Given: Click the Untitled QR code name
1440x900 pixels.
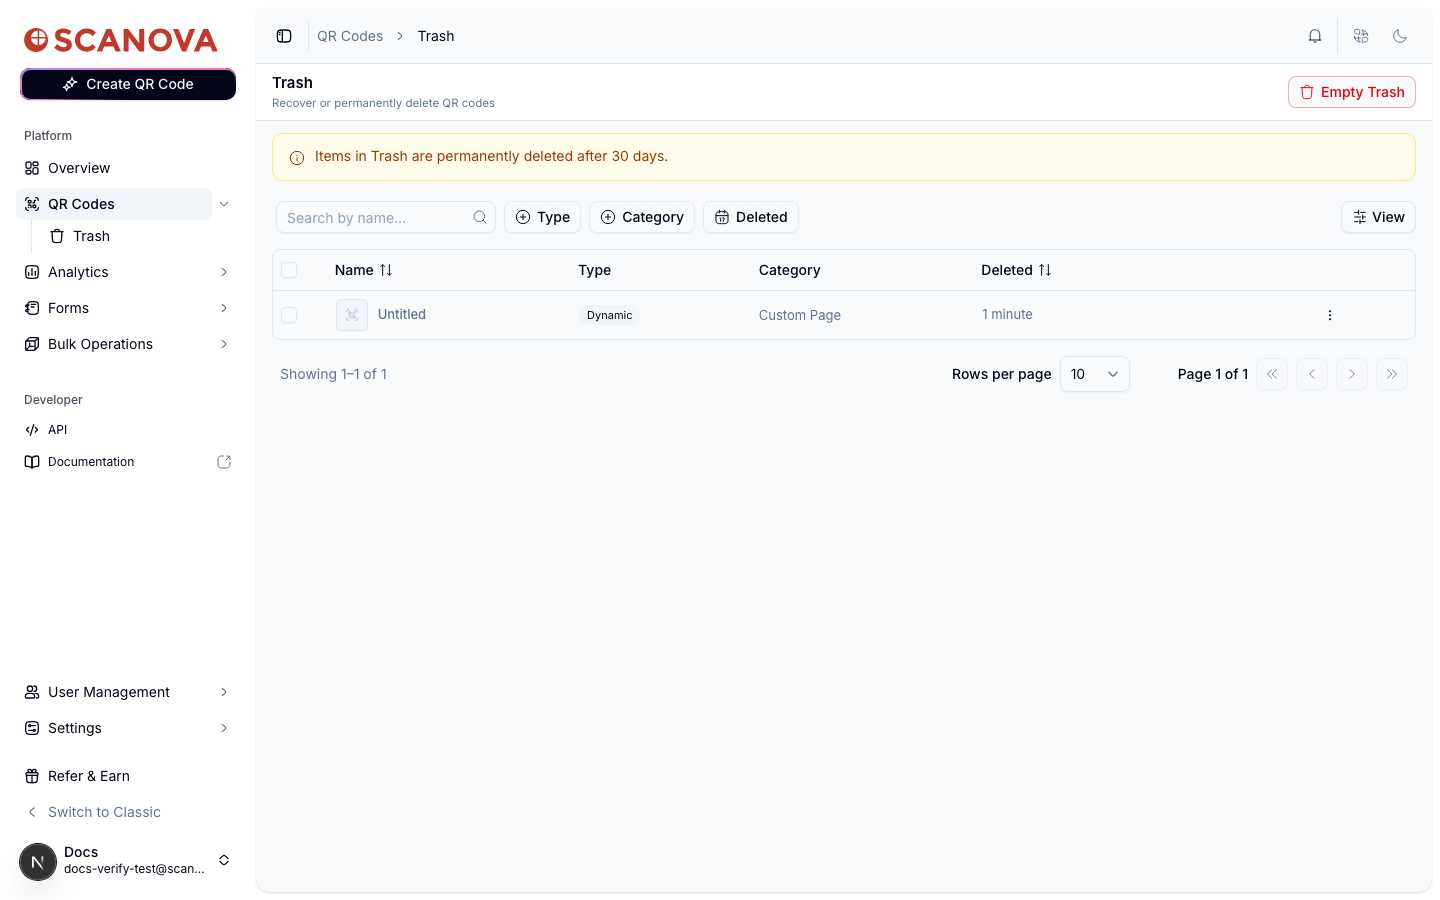Looking at the screenshot, I should (402, 314).
